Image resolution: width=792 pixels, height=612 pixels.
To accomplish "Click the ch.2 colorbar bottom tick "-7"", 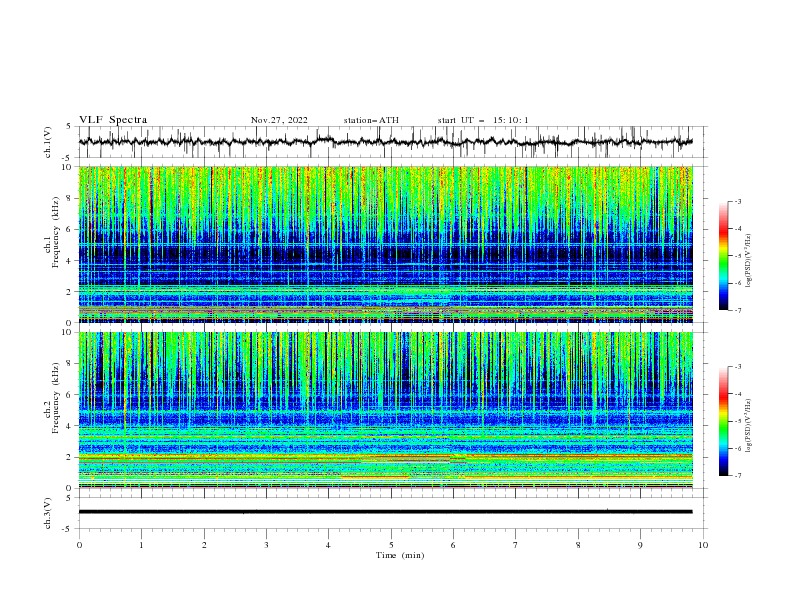I will coord(737,475).
